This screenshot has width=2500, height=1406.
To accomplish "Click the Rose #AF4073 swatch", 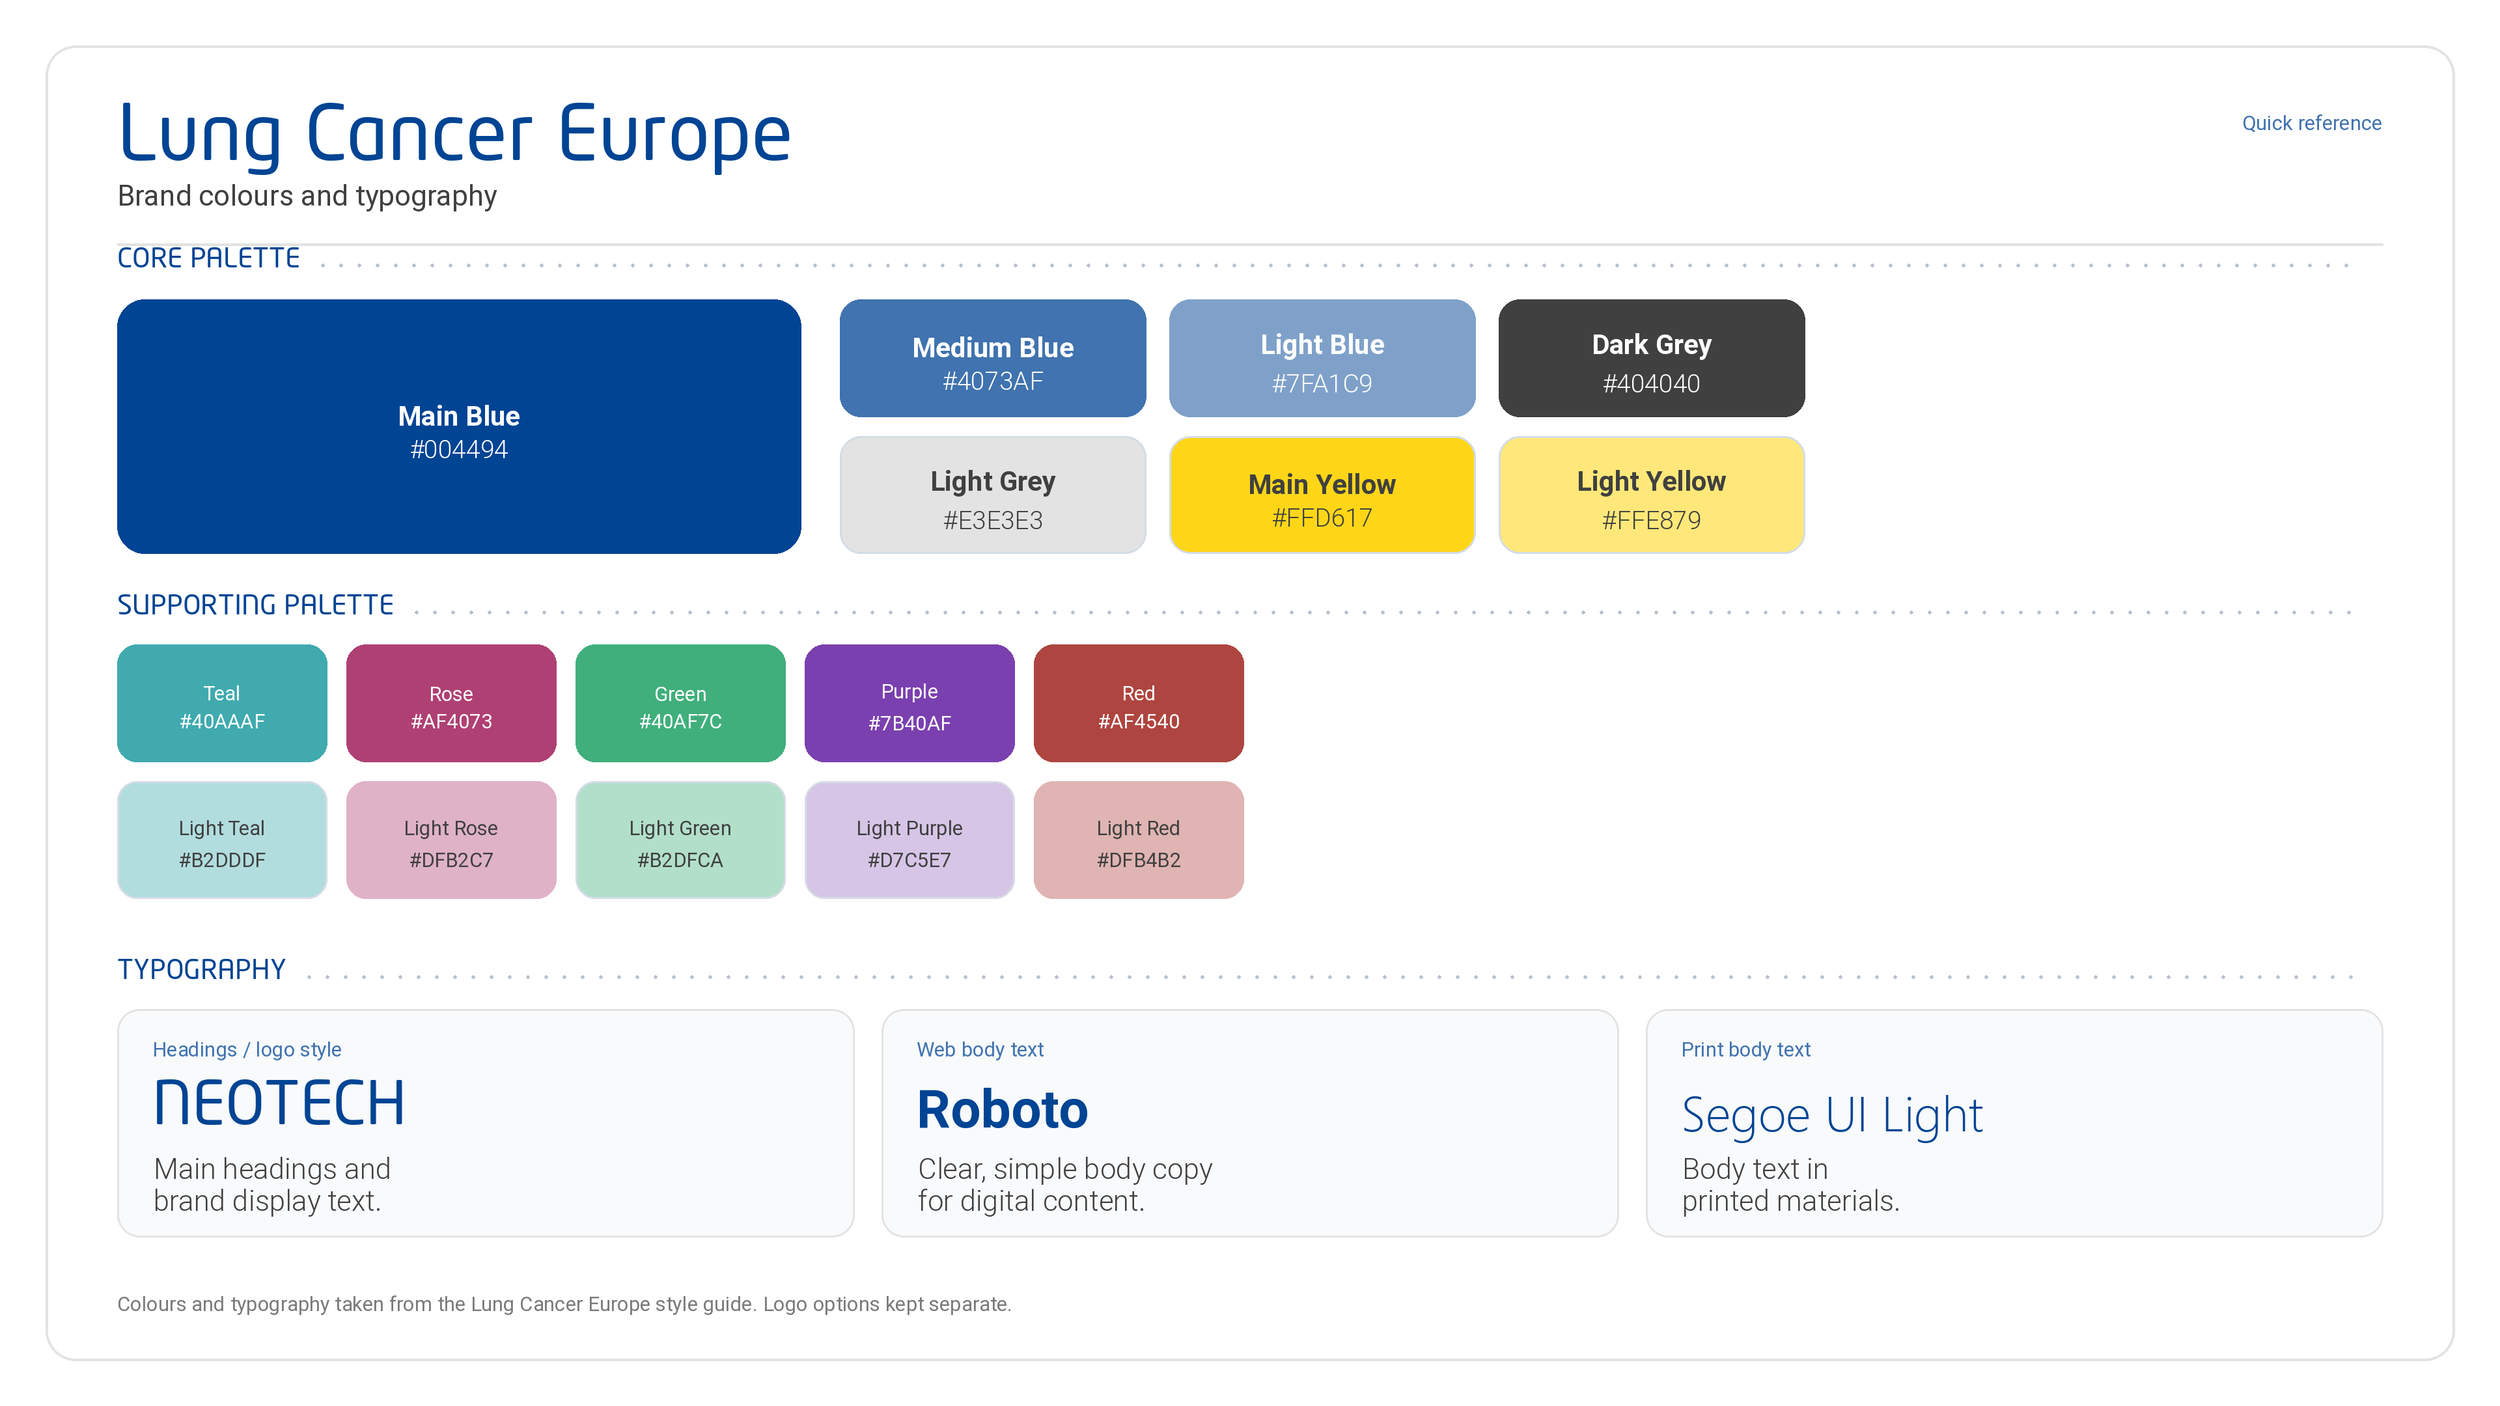I will (x=451, y=703).
